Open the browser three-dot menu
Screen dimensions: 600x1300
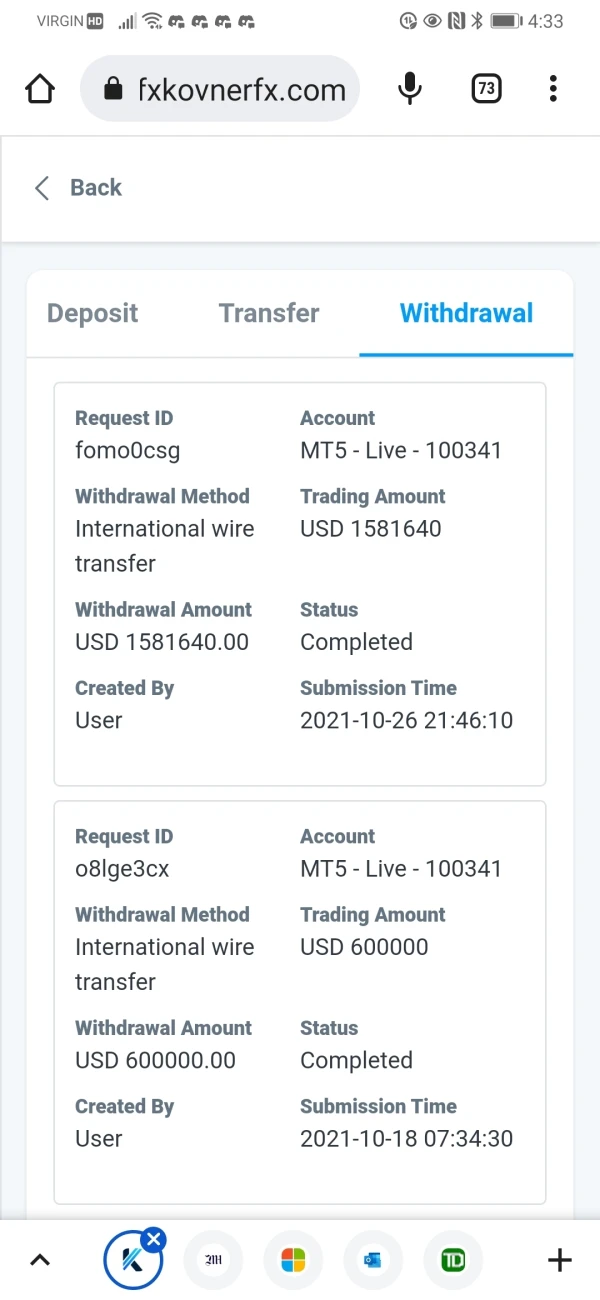(x=553, y=90)
